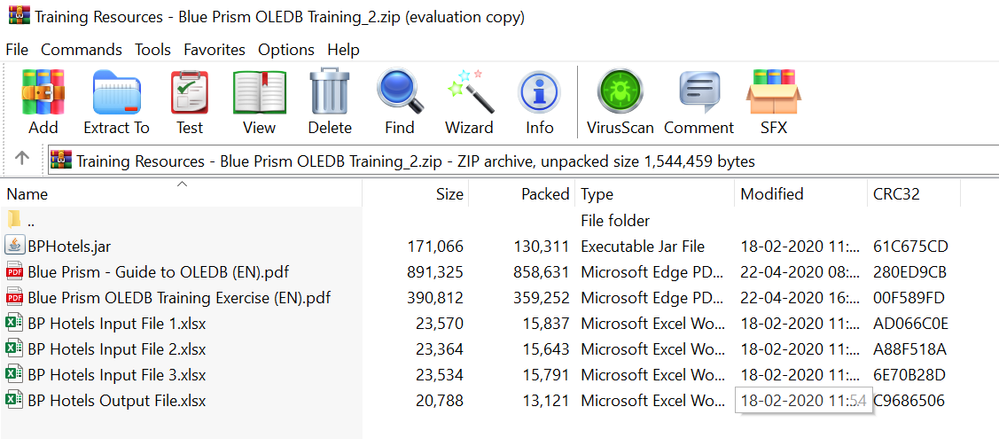Click CRC32 value 00F589FD
Screen dimensions: 999x439
(x=909, y=298)
